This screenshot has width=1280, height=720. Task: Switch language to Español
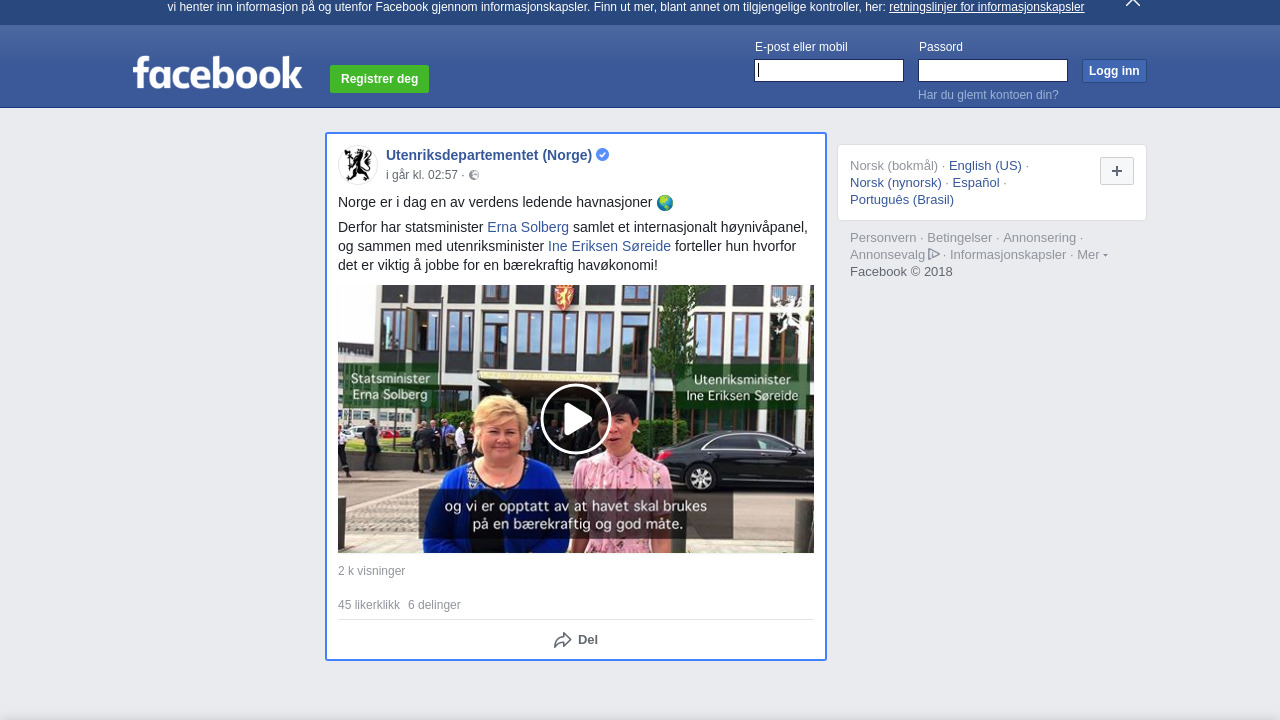(x=976, y=182)
